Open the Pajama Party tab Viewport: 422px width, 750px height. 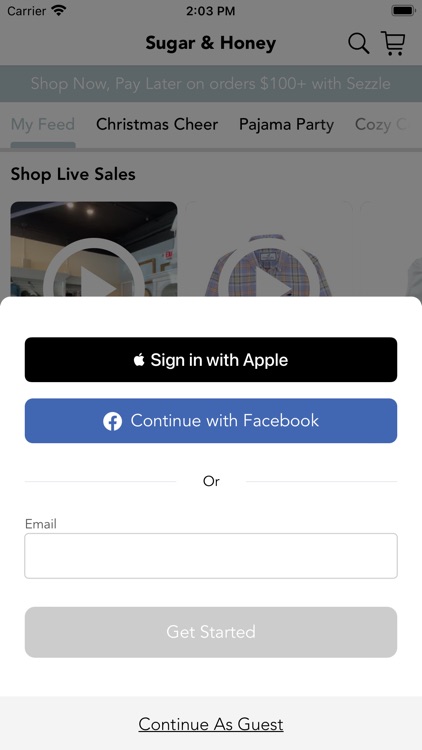(286, 124)
